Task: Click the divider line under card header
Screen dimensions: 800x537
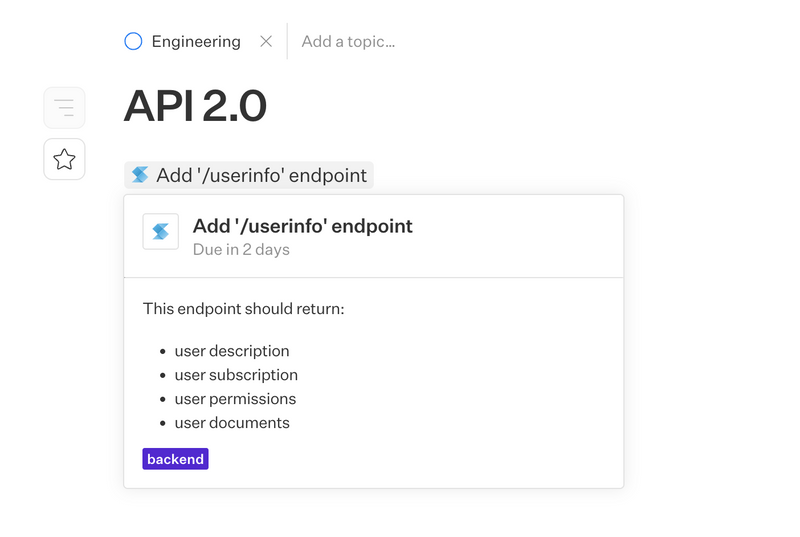Action: click(373, 277)
